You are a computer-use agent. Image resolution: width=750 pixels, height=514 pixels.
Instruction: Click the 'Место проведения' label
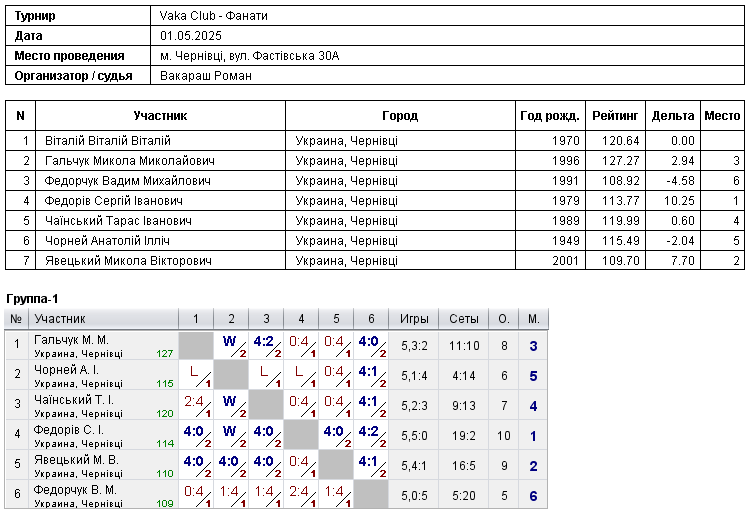click(69, 56)
